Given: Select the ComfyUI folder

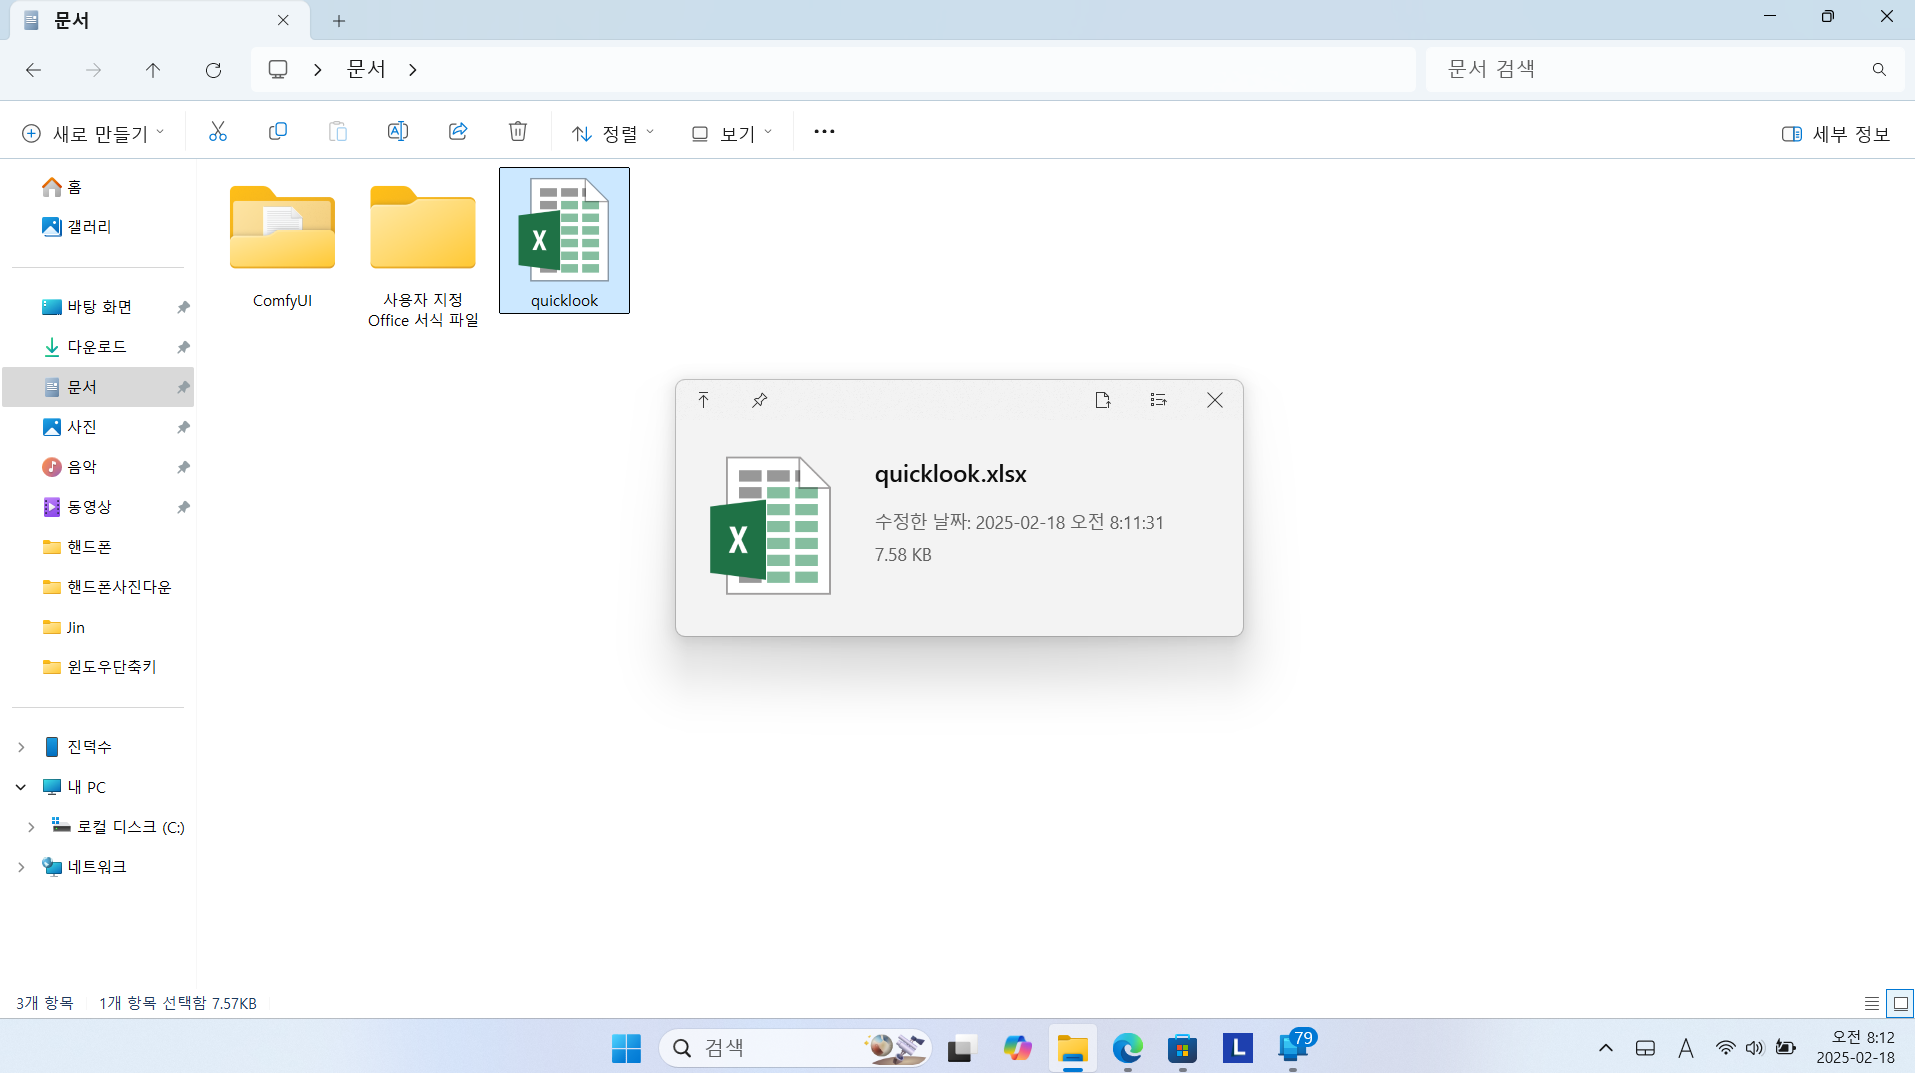Looking at the screenshot, I should point(282,247).
